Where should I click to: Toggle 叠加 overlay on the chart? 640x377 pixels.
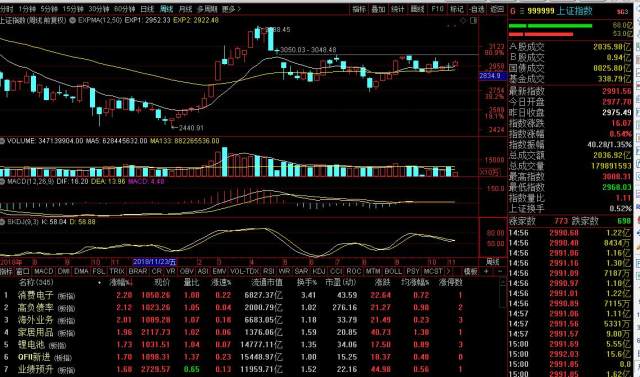pyautogui.click(x=378, y=9)
